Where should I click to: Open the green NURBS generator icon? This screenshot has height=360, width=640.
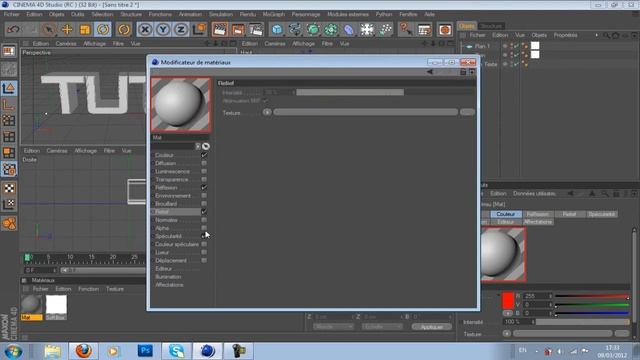(x=313, y=29)
